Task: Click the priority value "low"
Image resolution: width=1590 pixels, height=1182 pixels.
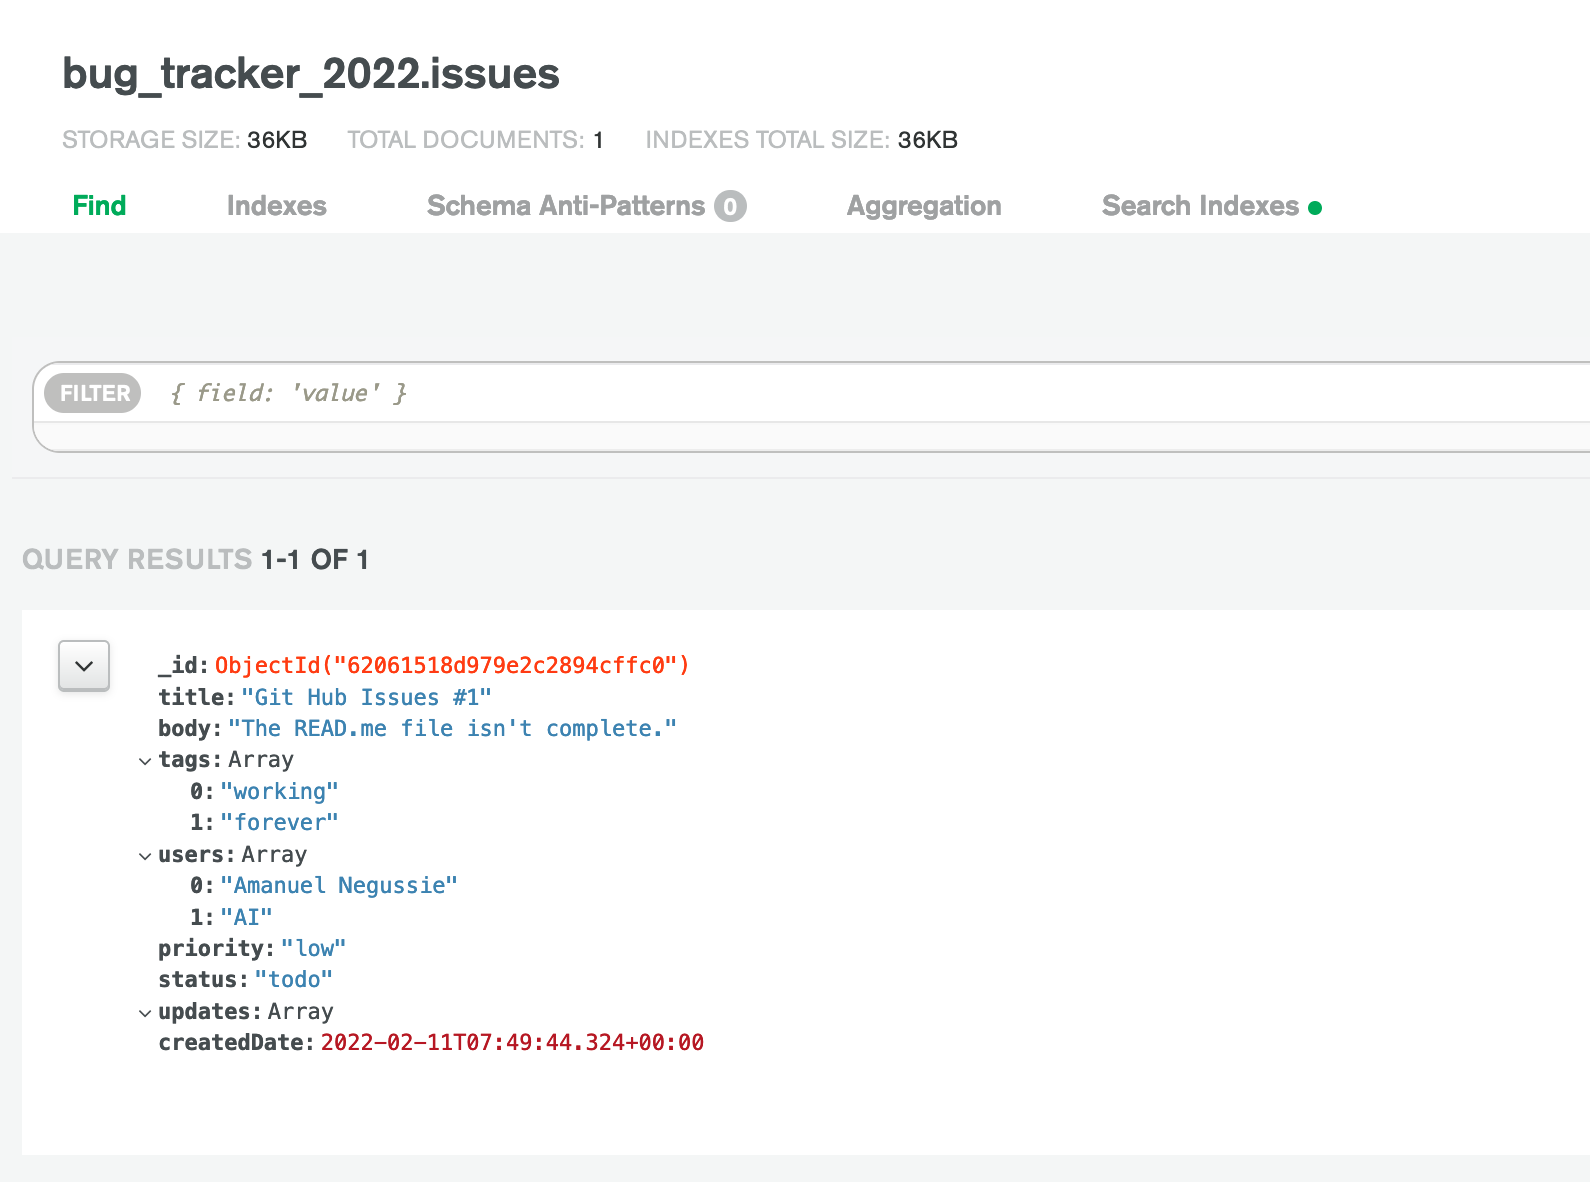Action: 313,949
